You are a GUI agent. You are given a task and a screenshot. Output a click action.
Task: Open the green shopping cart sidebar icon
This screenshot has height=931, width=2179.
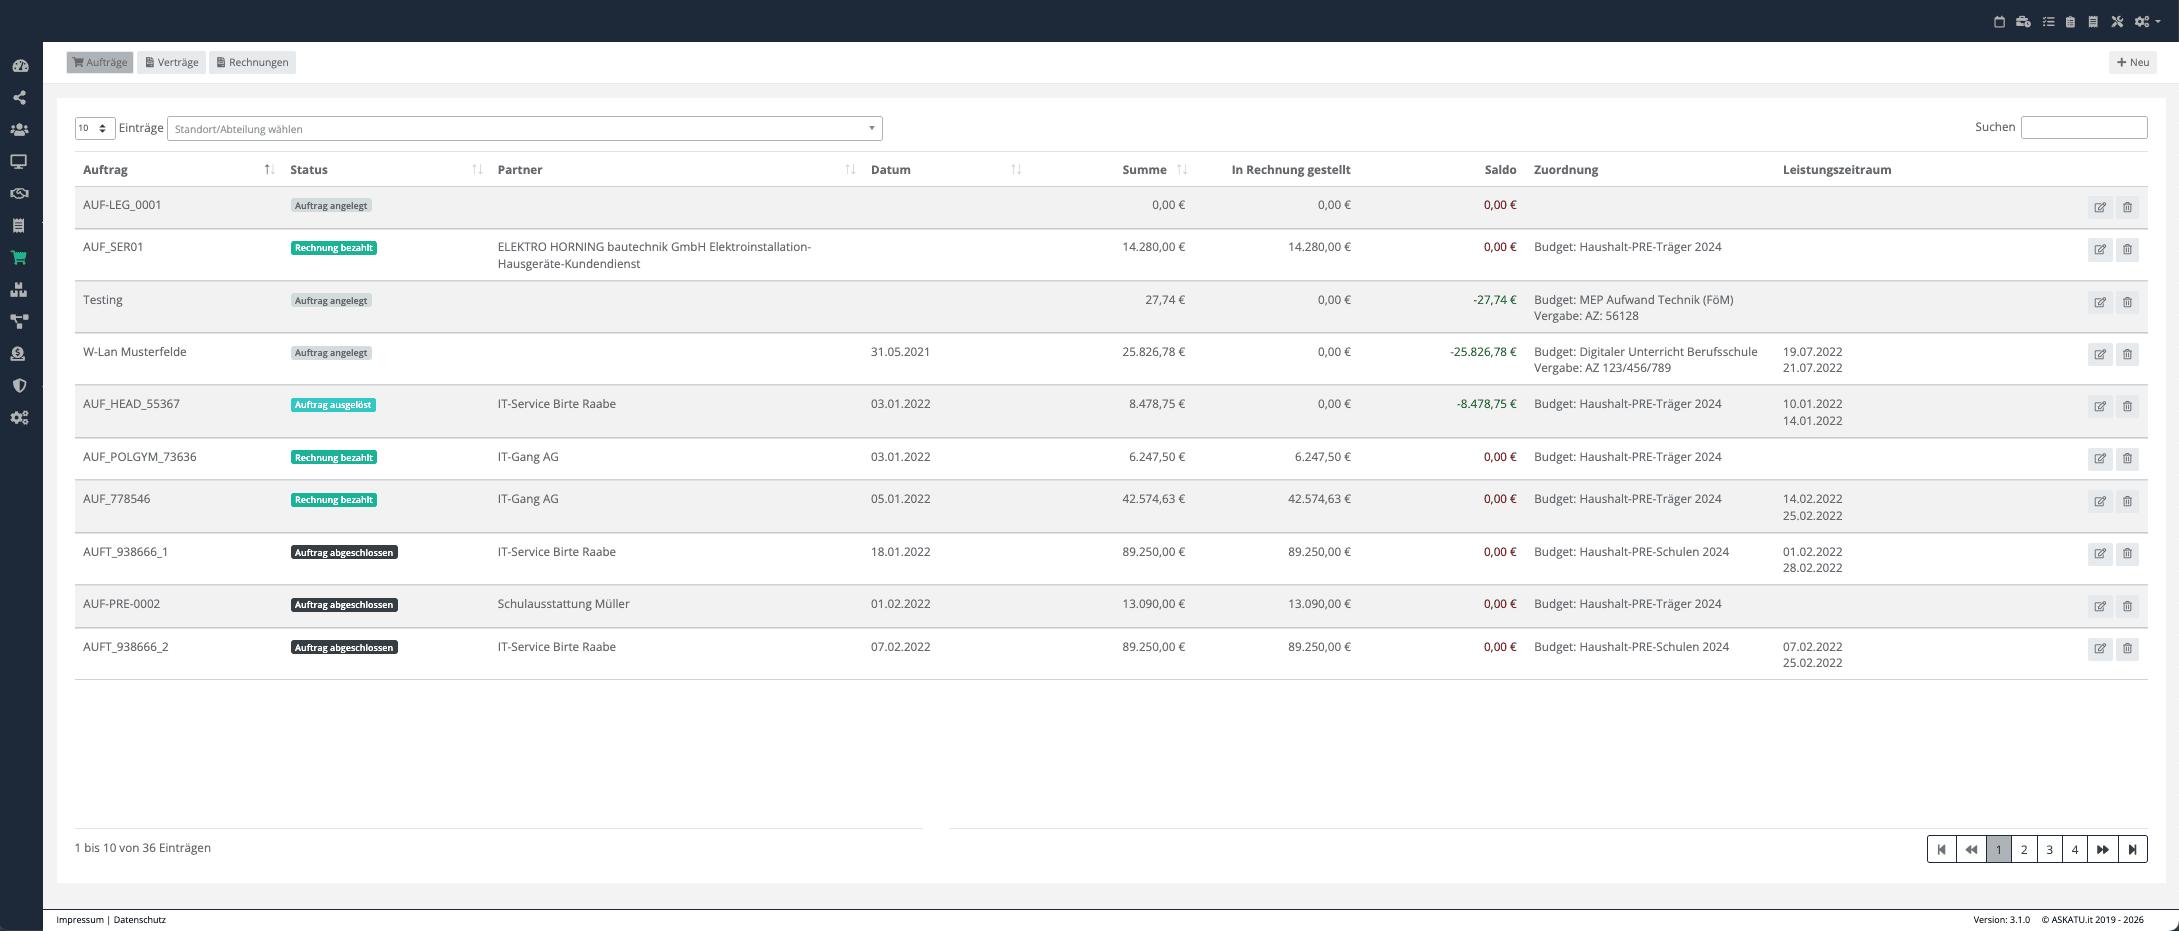click(x=19, y=258)
